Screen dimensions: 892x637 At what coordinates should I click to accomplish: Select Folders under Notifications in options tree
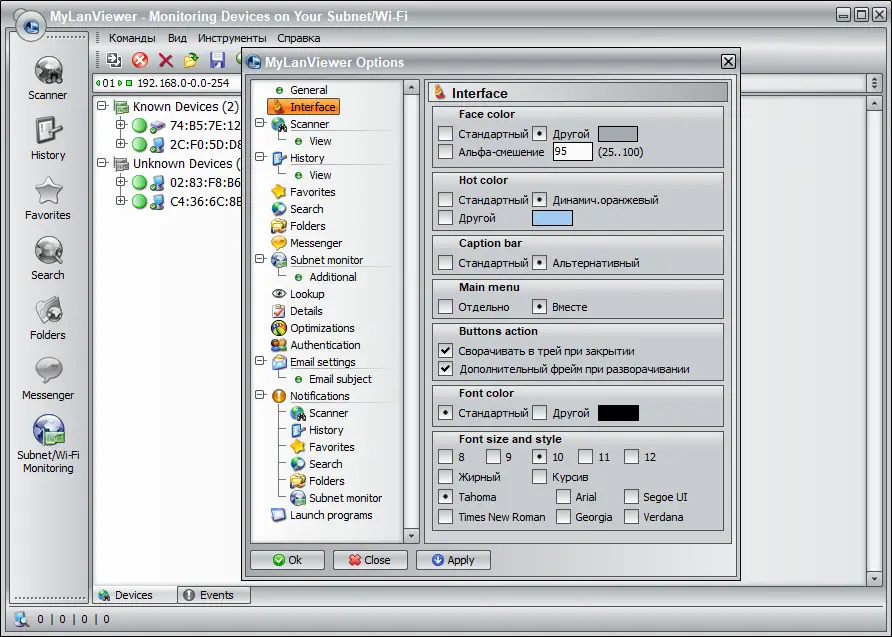326,481
